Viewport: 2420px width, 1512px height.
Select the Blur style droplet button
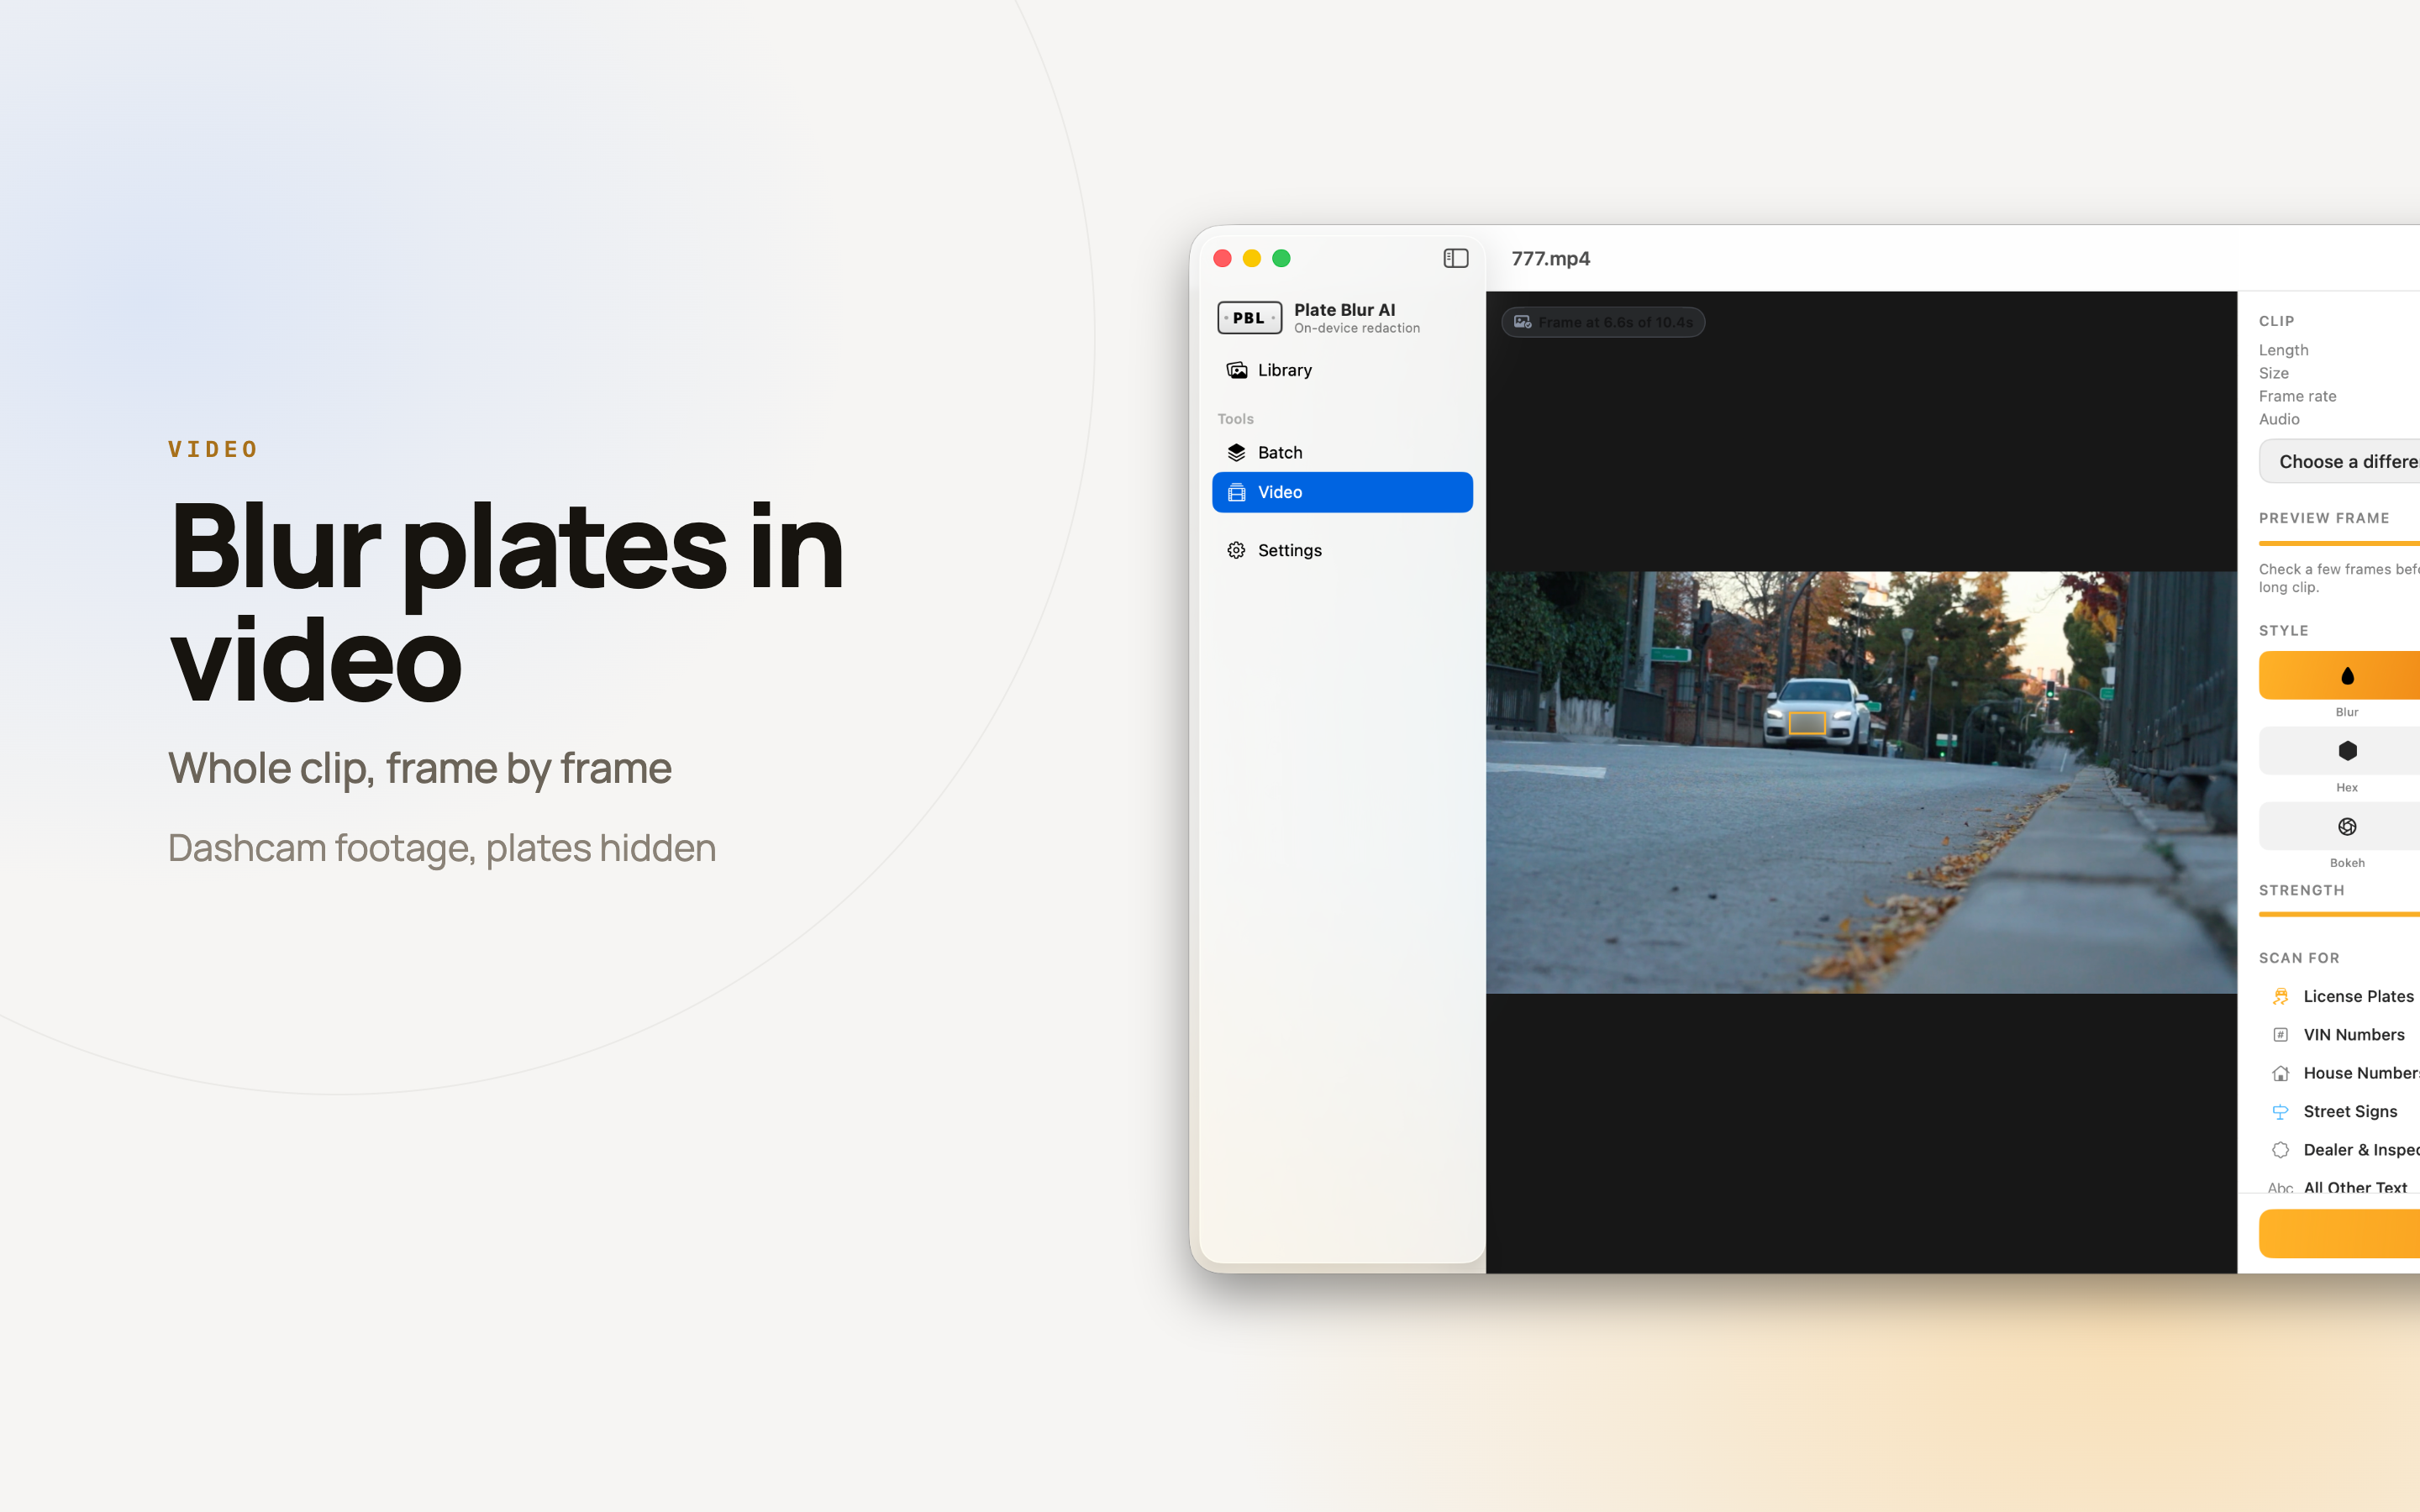(2339, 675)
